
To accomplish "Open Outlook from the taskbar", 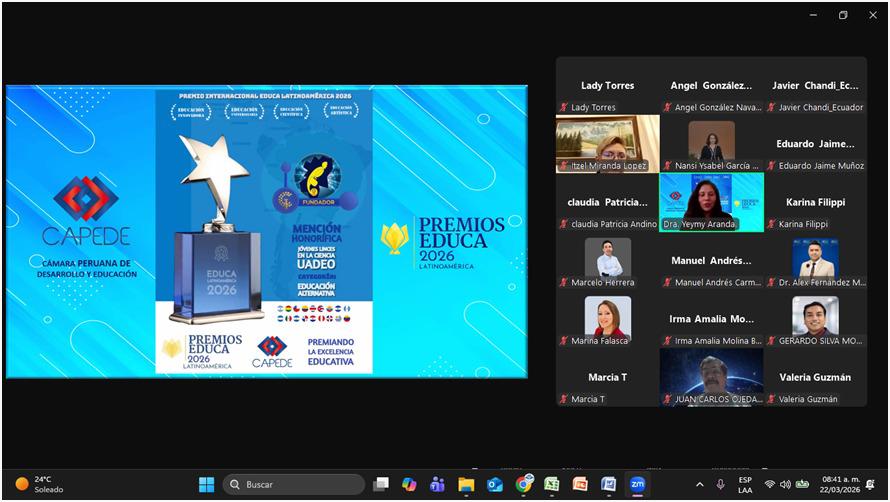I will pyautogui.click(x=494, y=484).
